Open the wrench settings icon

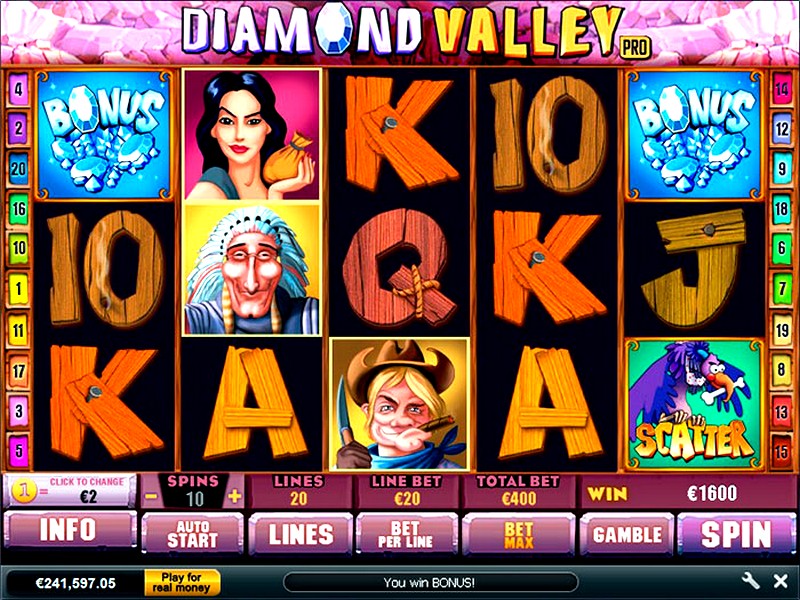tap(750, 581)
